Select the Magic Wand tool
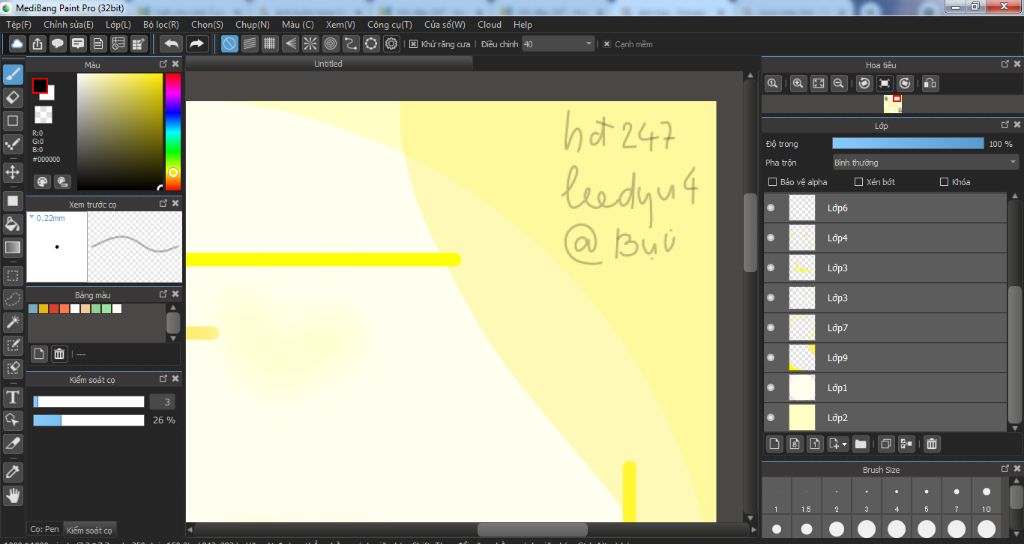 pos(12,323)
